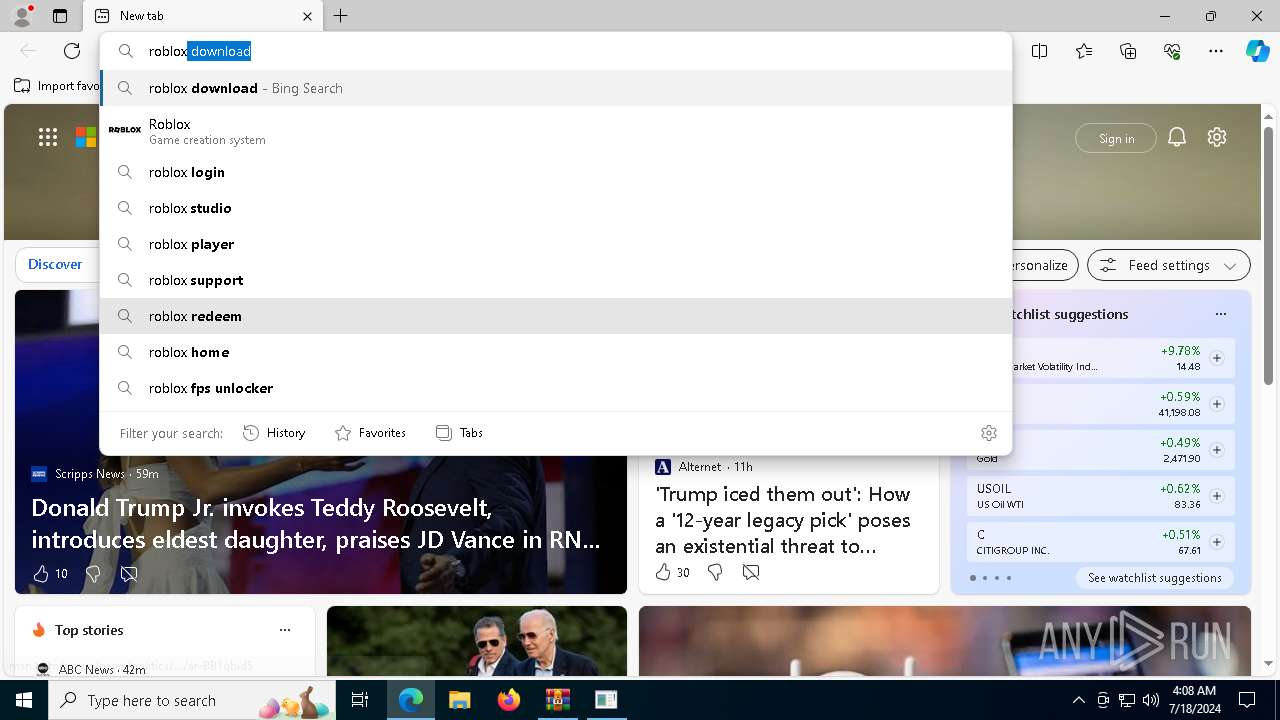Pick the roblox support suggestion
Image resolution: width=1280 pixels, height=720 pixels.
point(556,280)
